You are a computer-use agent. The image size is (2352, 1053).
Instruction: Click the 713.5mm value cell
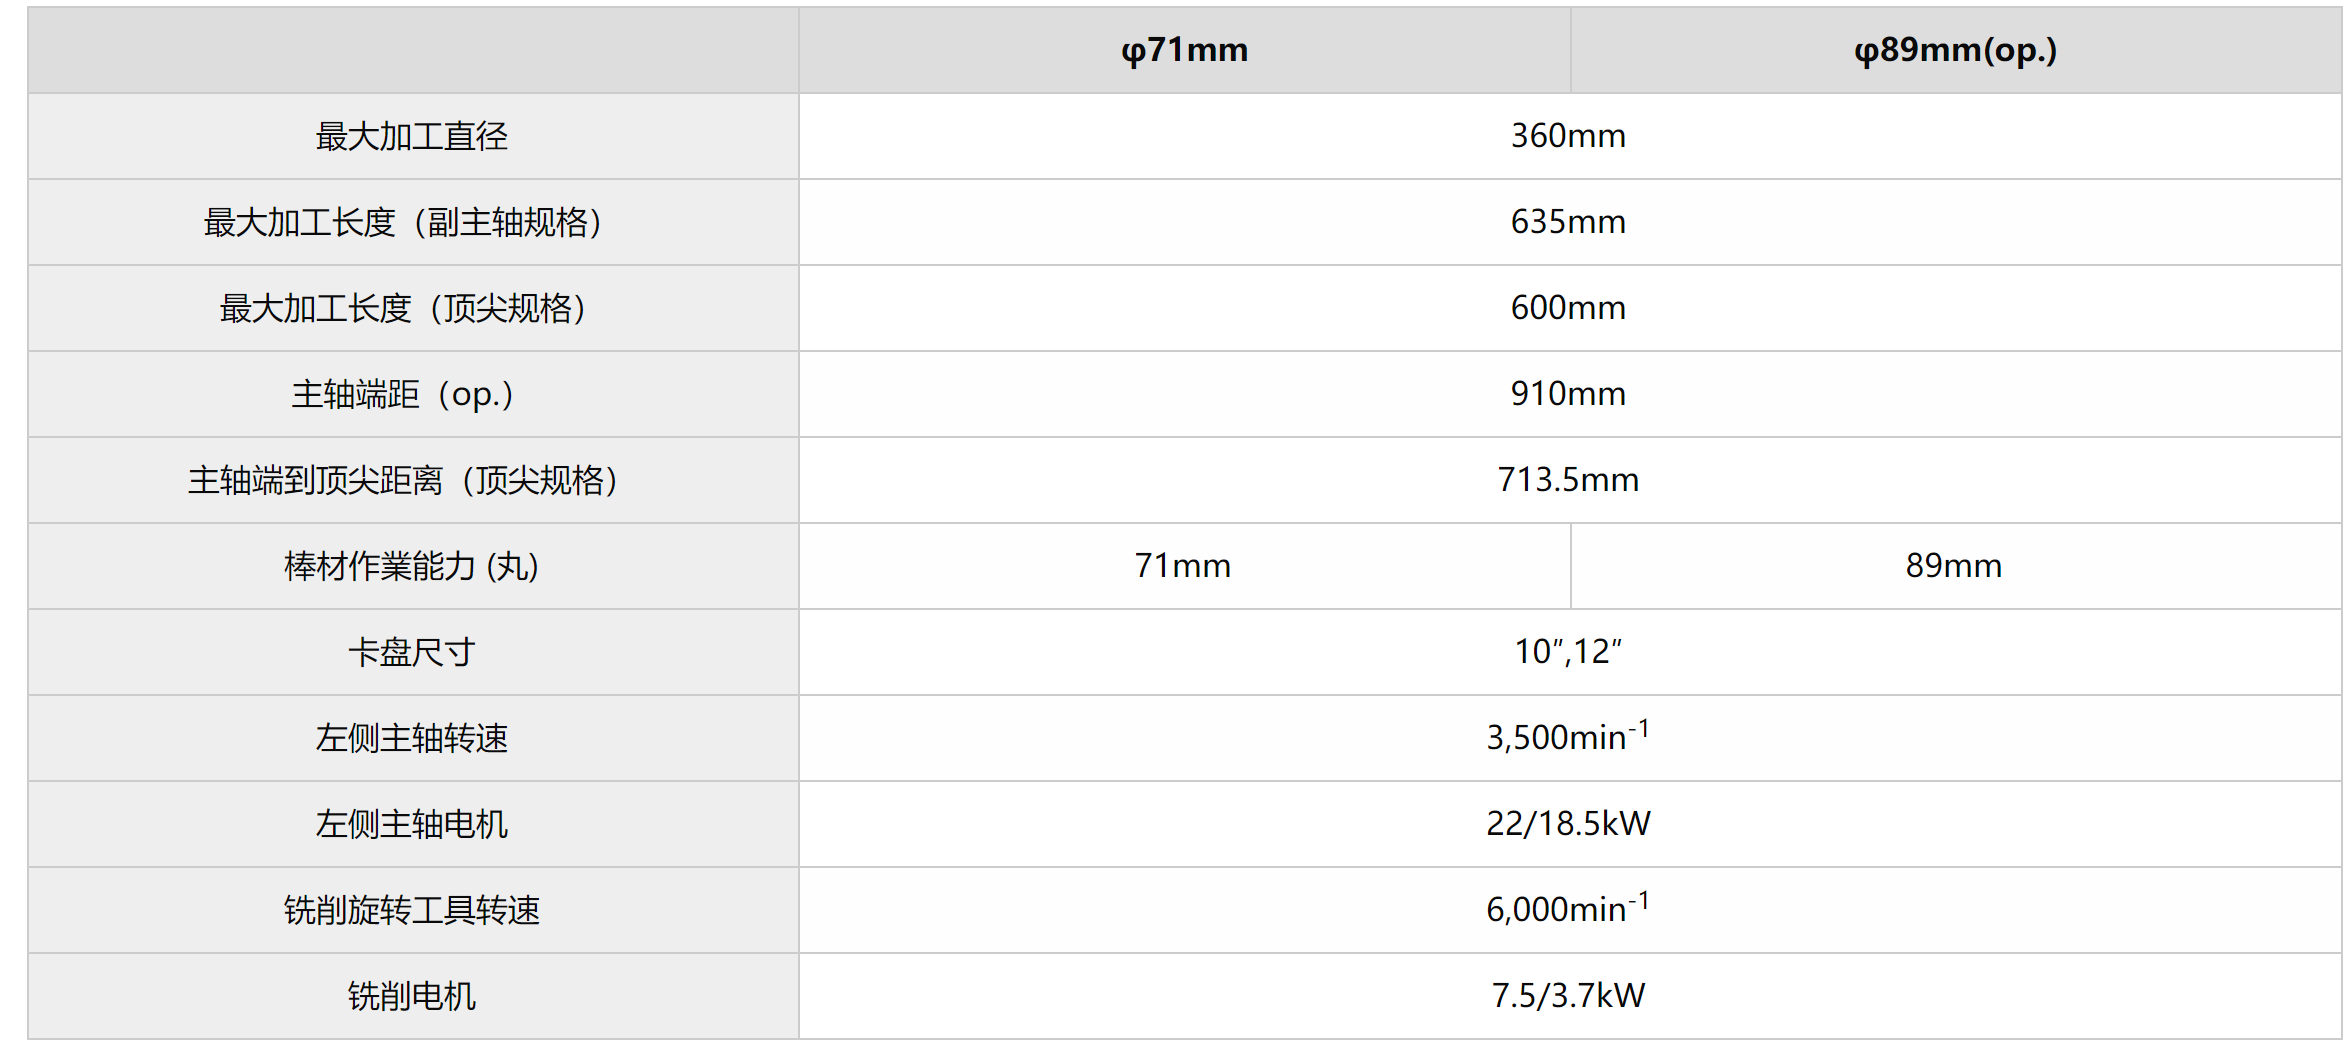coord(1568,480)
